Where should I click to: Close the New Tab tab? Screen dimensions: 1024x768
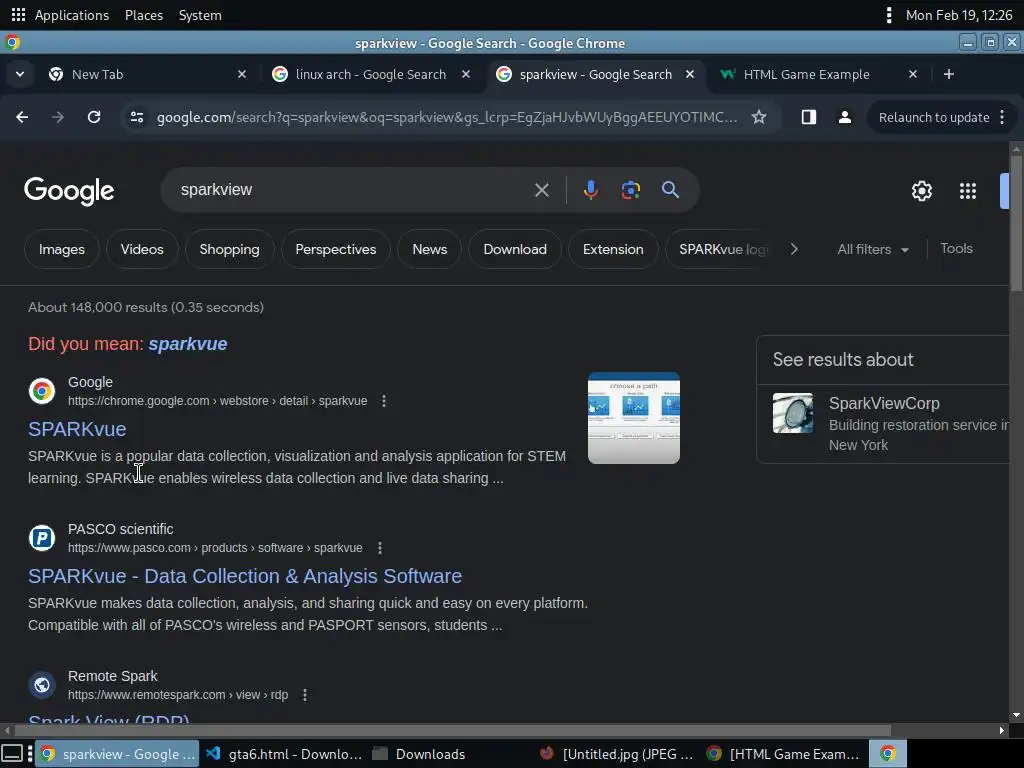click(x=242, y=74)
